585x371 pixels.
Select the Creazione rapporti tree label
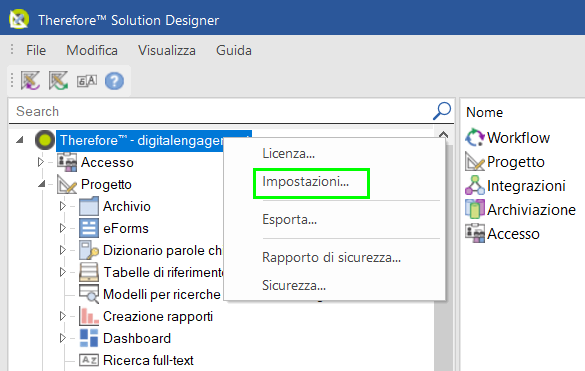(158, 316)
